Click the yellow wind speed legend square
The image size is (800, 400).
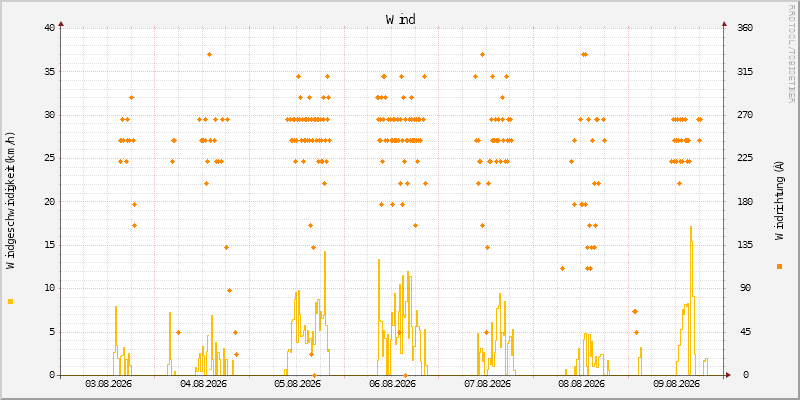coord(11,302)
